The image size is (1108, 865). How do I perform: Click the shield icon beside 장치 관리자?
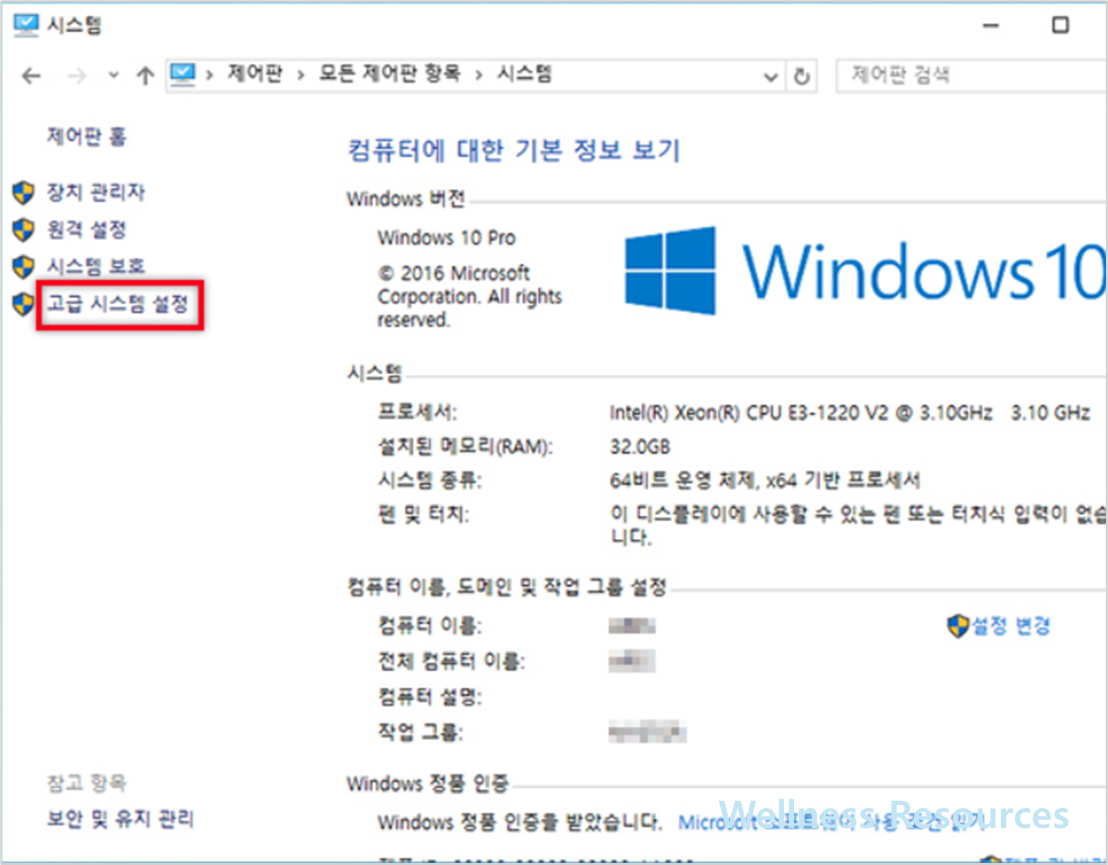click(23, 192)
